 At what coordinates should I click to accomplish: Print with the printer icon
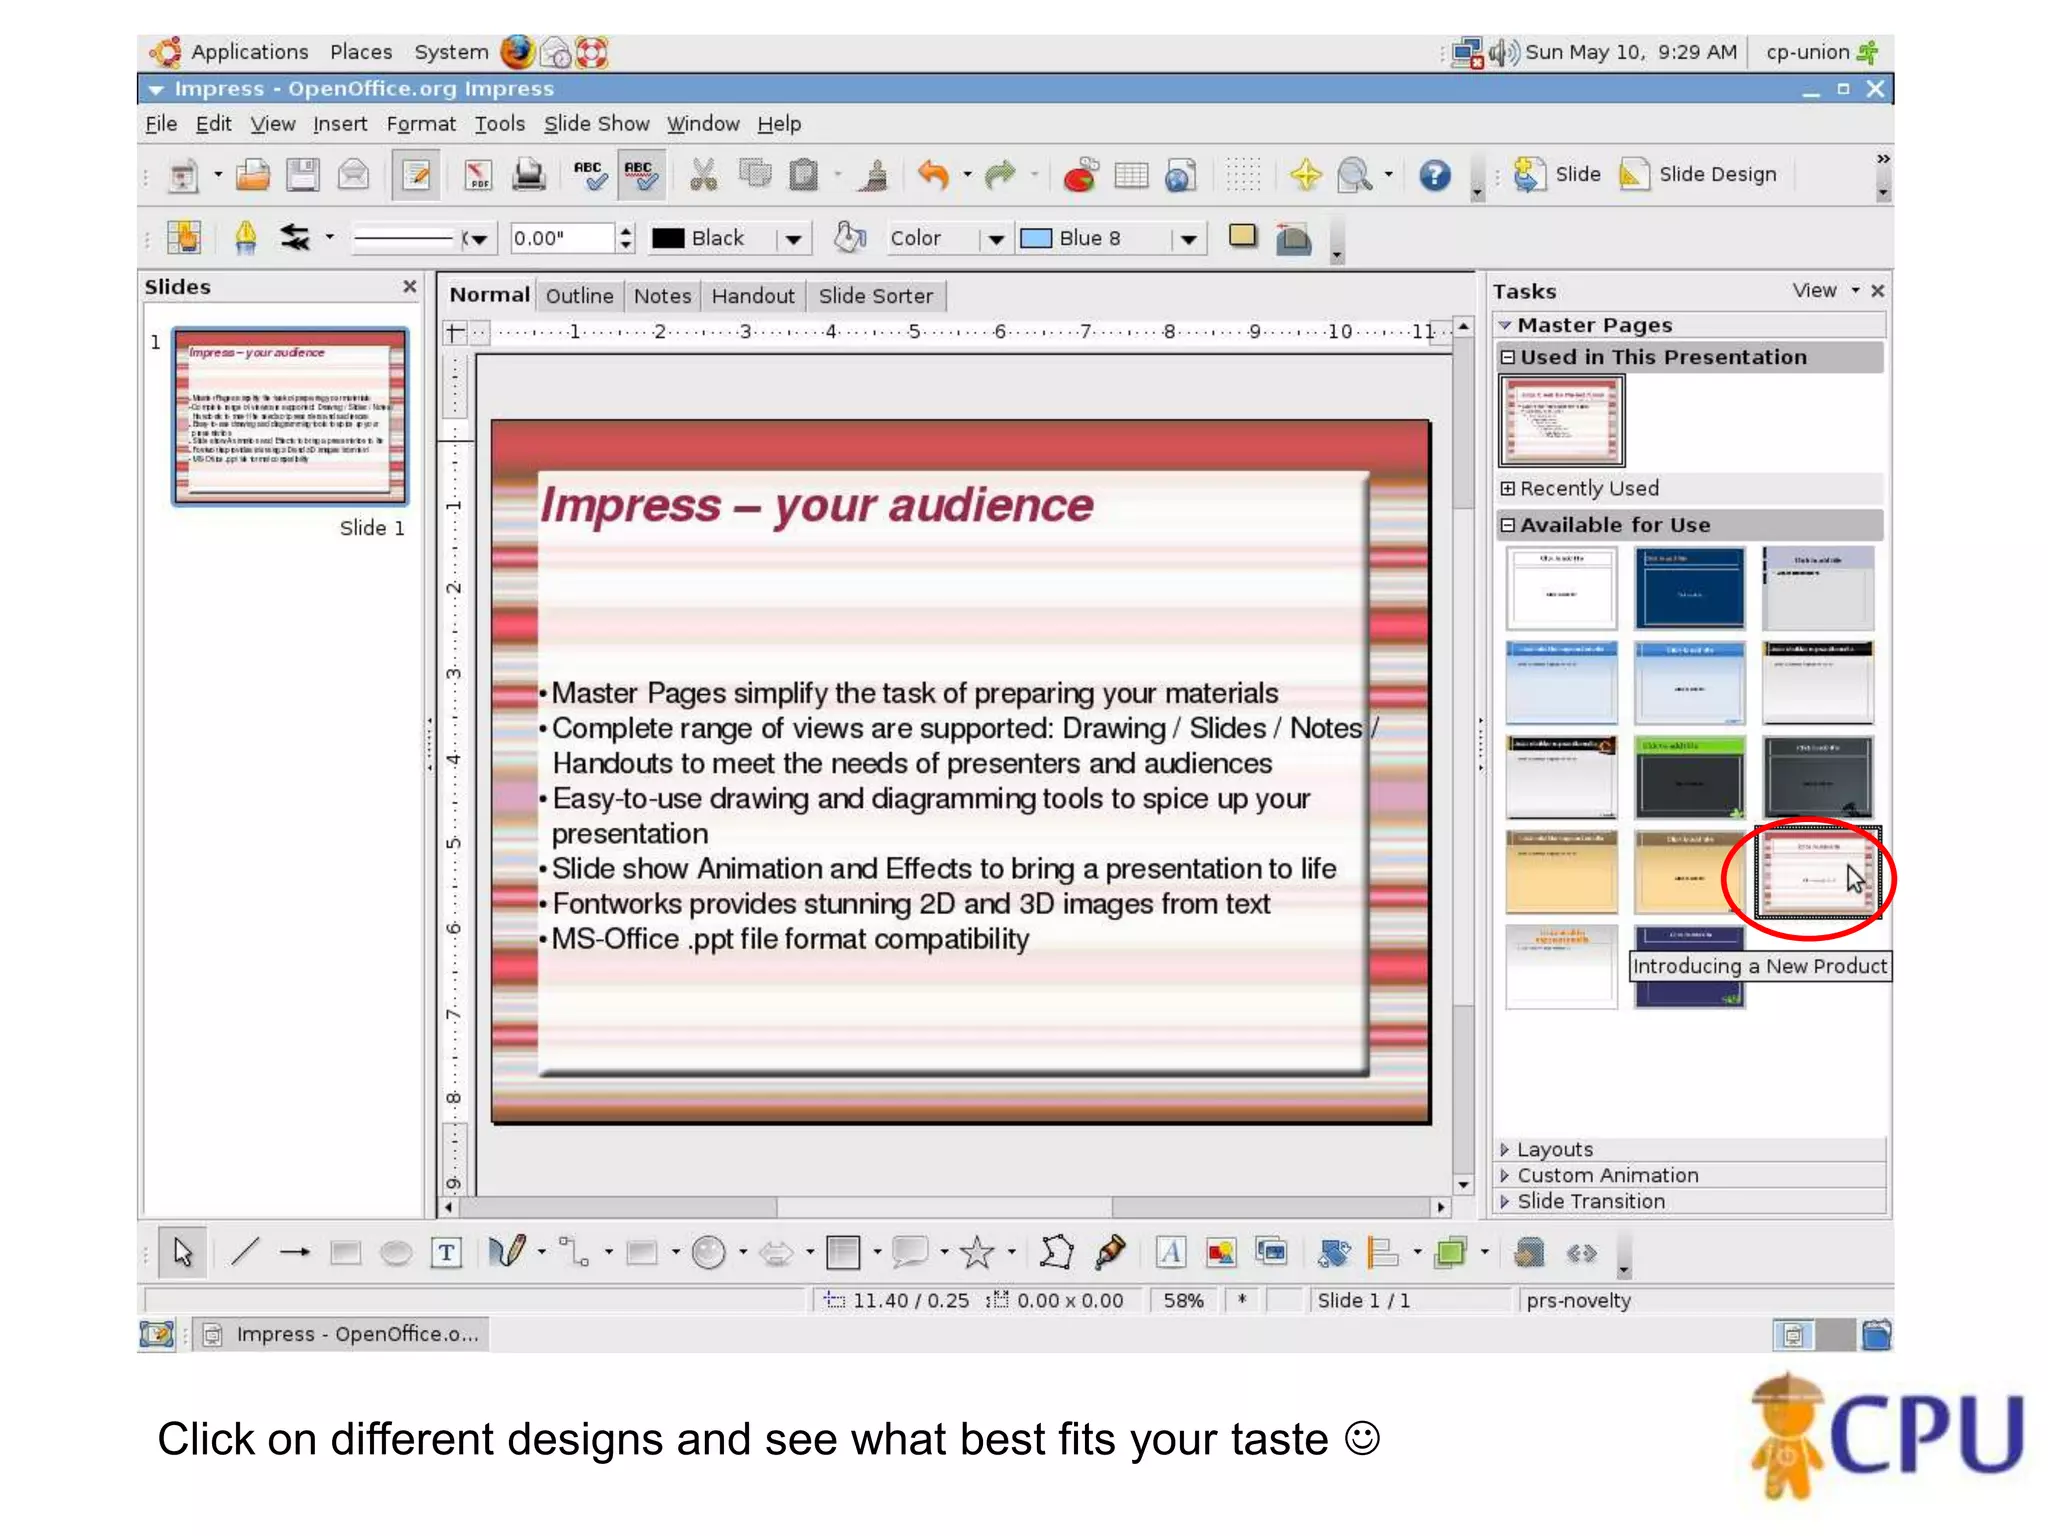click(529, 175)
